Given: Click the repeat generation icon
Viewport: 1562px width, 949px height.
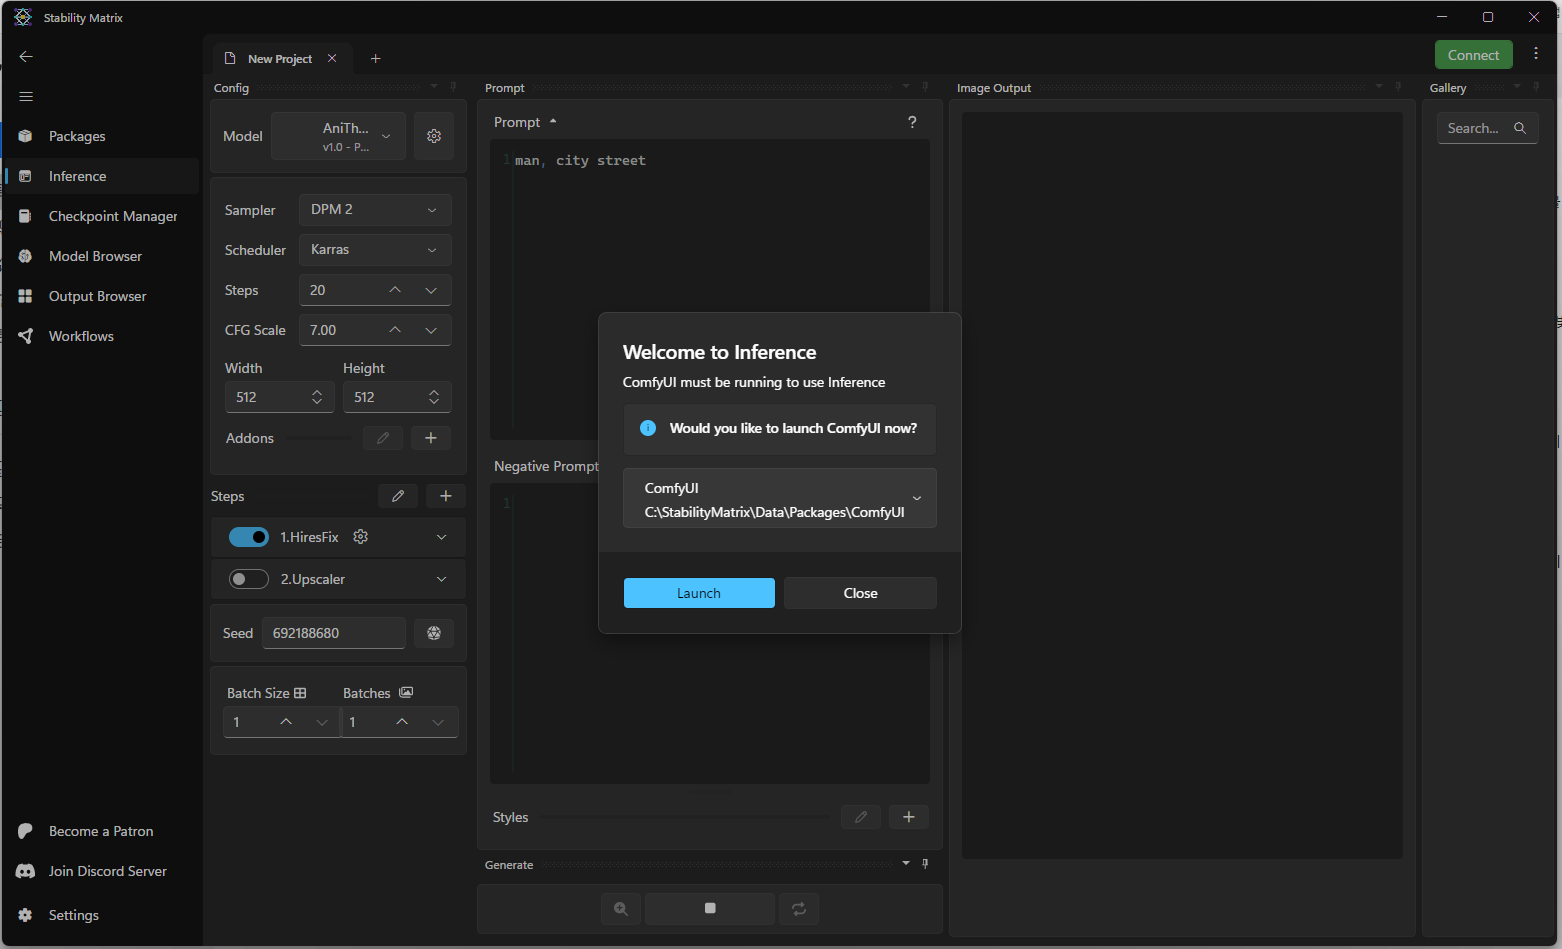Looking at the screenshot, I should coord(799,908).
